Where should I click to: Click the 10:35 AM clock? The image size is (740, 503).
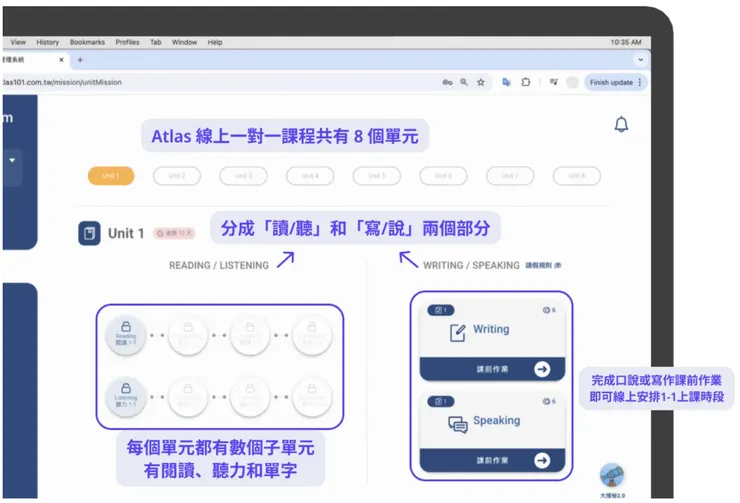click(x=626, y=42)
